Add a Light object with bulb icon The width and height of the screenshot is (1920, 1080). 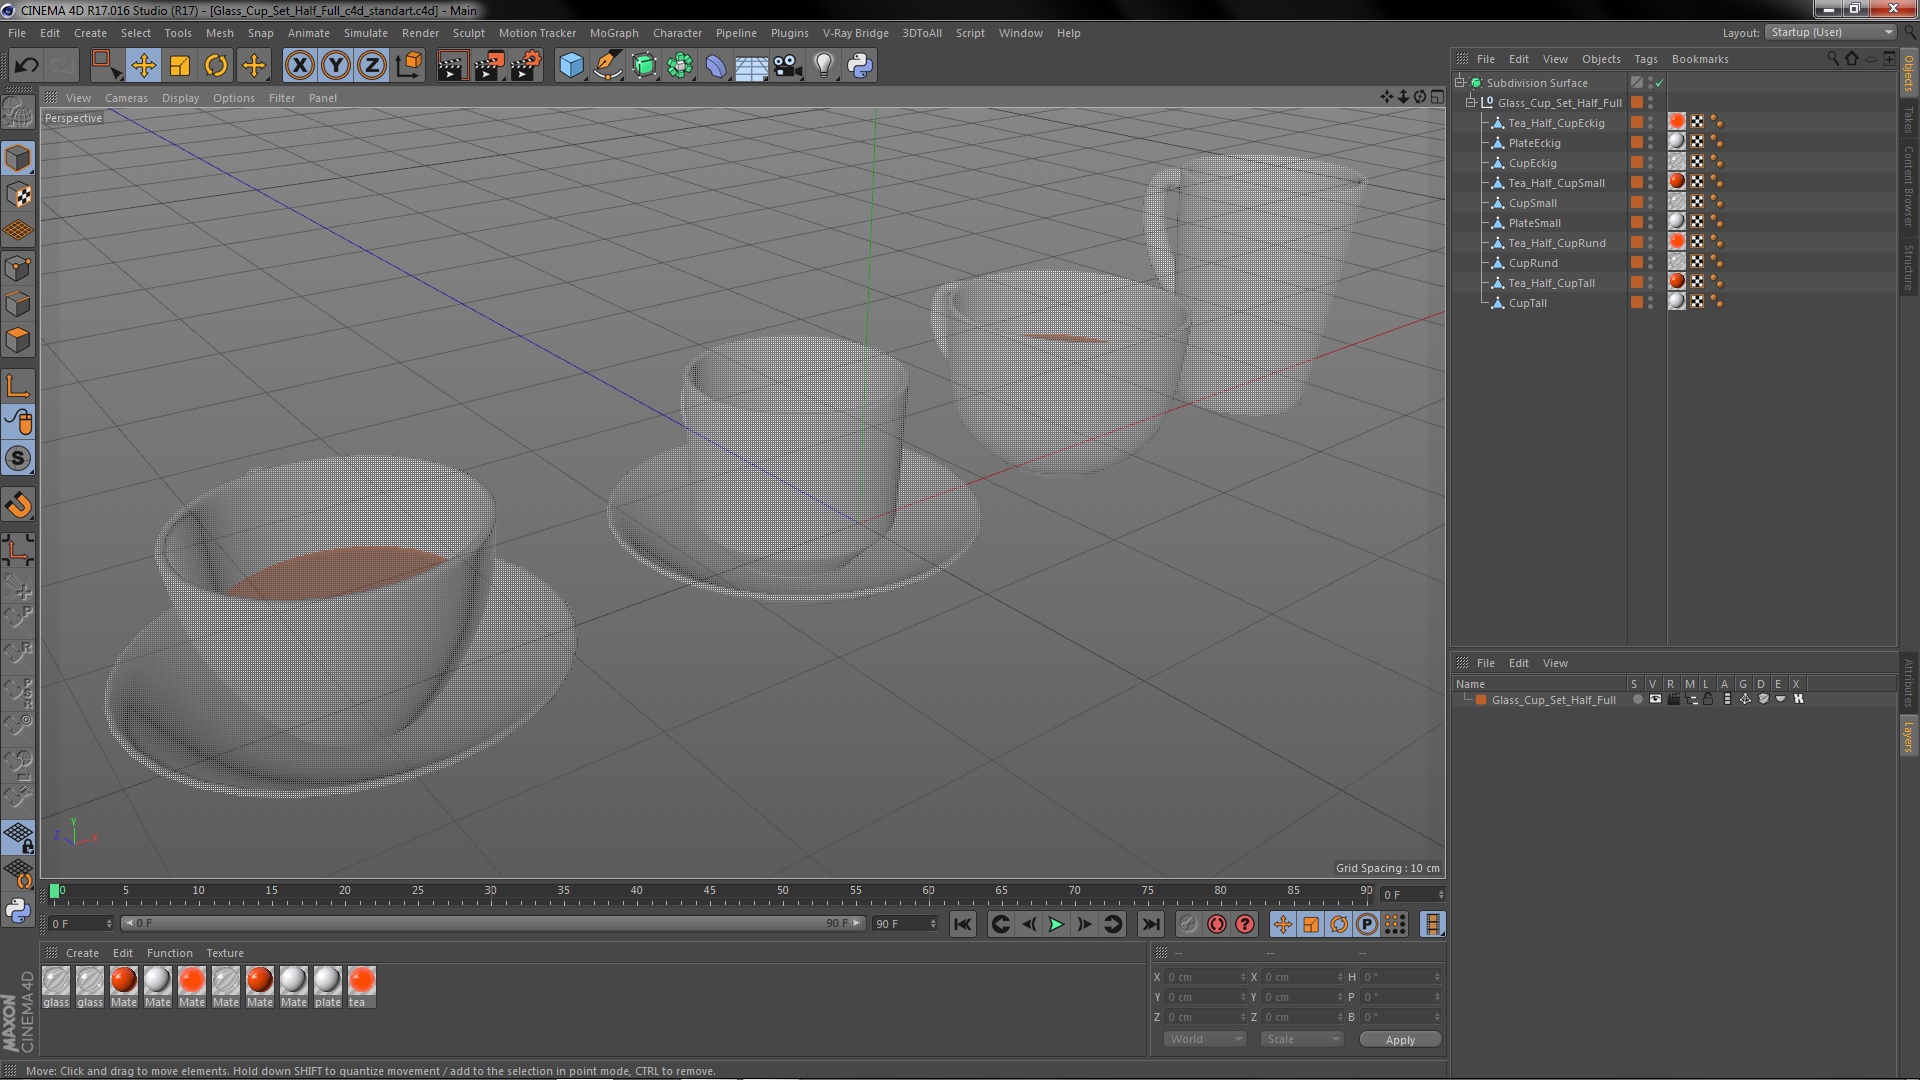pos(823,66)
